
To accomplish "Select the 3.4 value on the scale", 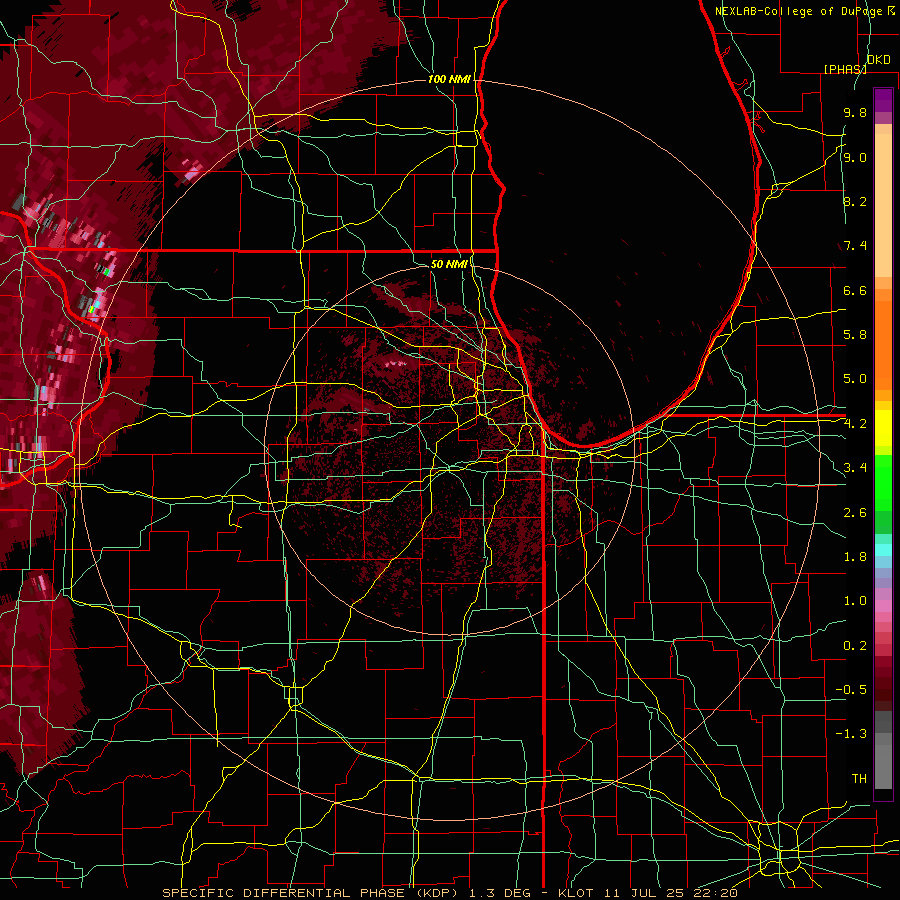I will pyautogui.click(x=855, y=468).
